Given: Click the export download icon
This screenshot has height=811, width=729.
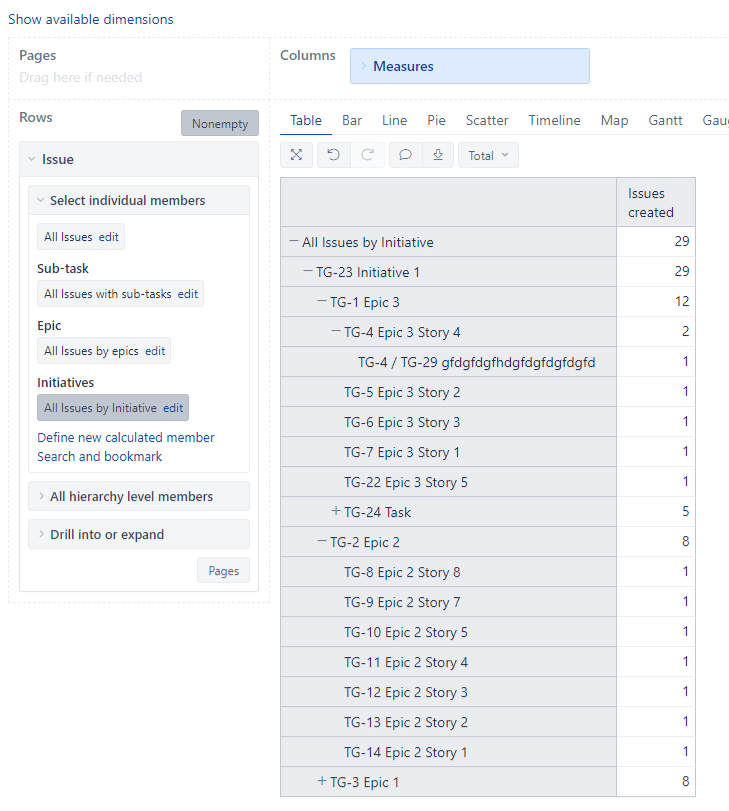Looking at the screenshot, I should tap(437, 155).
